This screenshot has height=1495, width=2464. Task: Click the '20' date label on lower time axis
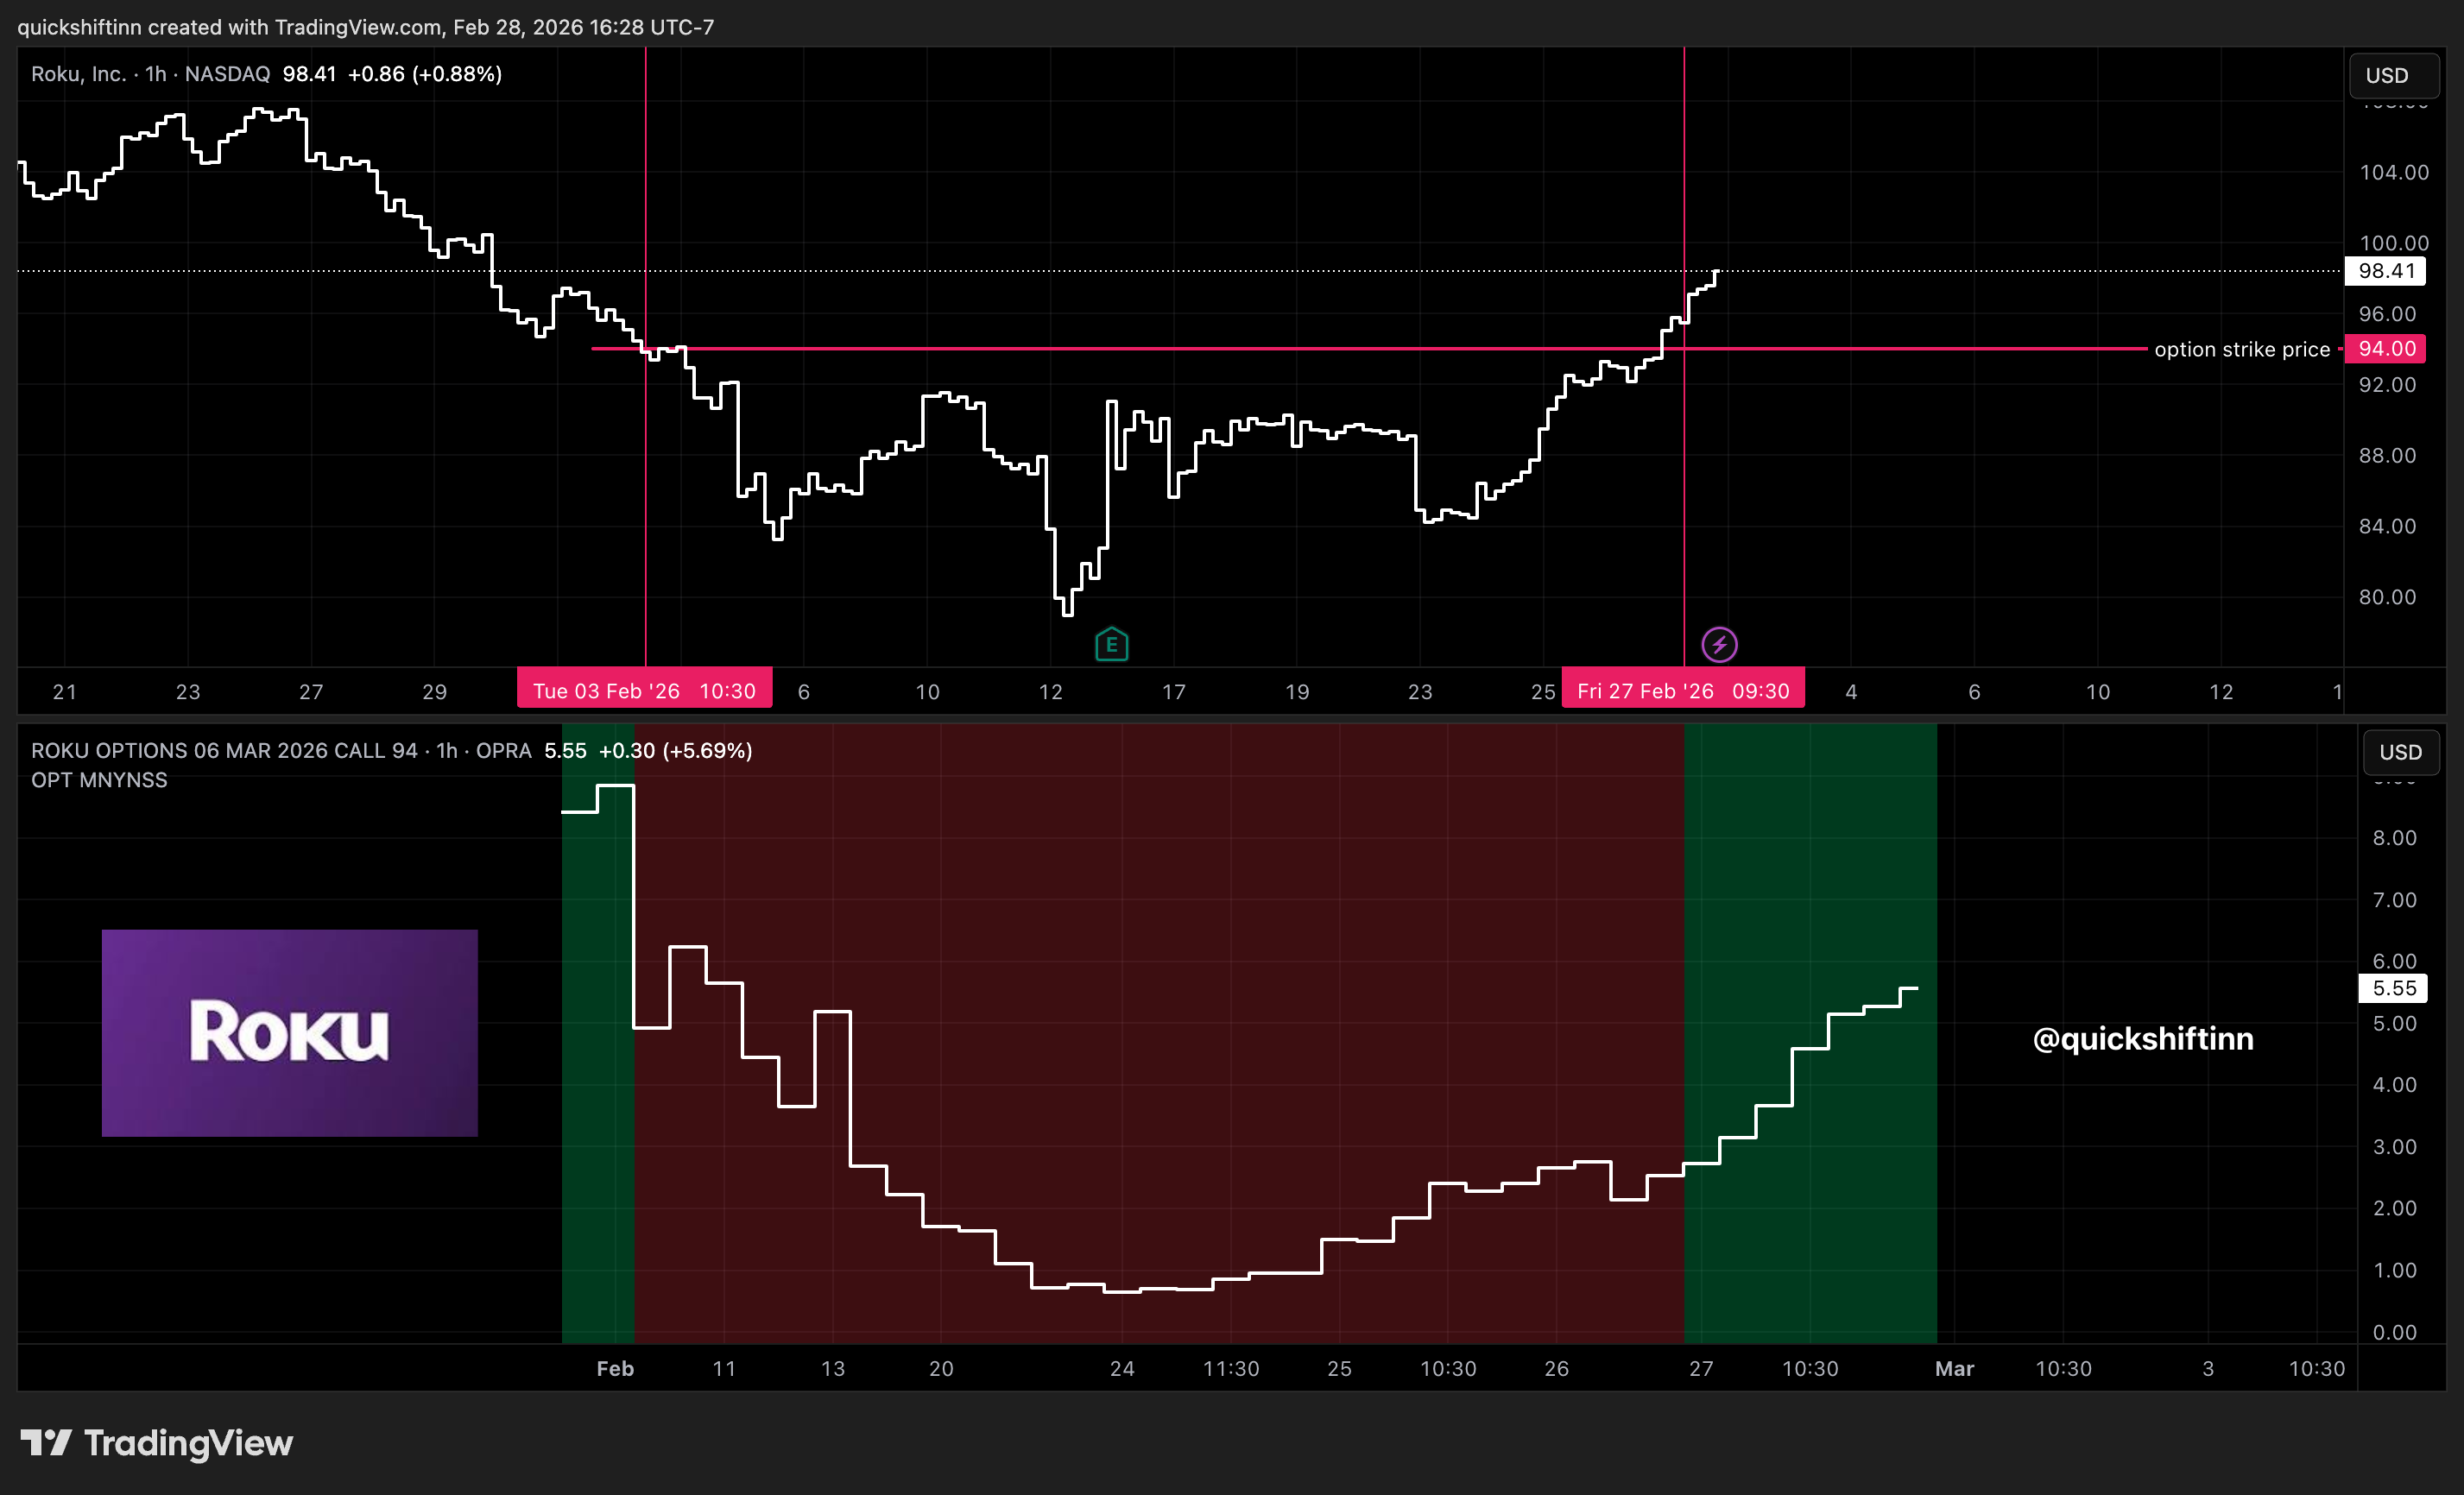941,1368
